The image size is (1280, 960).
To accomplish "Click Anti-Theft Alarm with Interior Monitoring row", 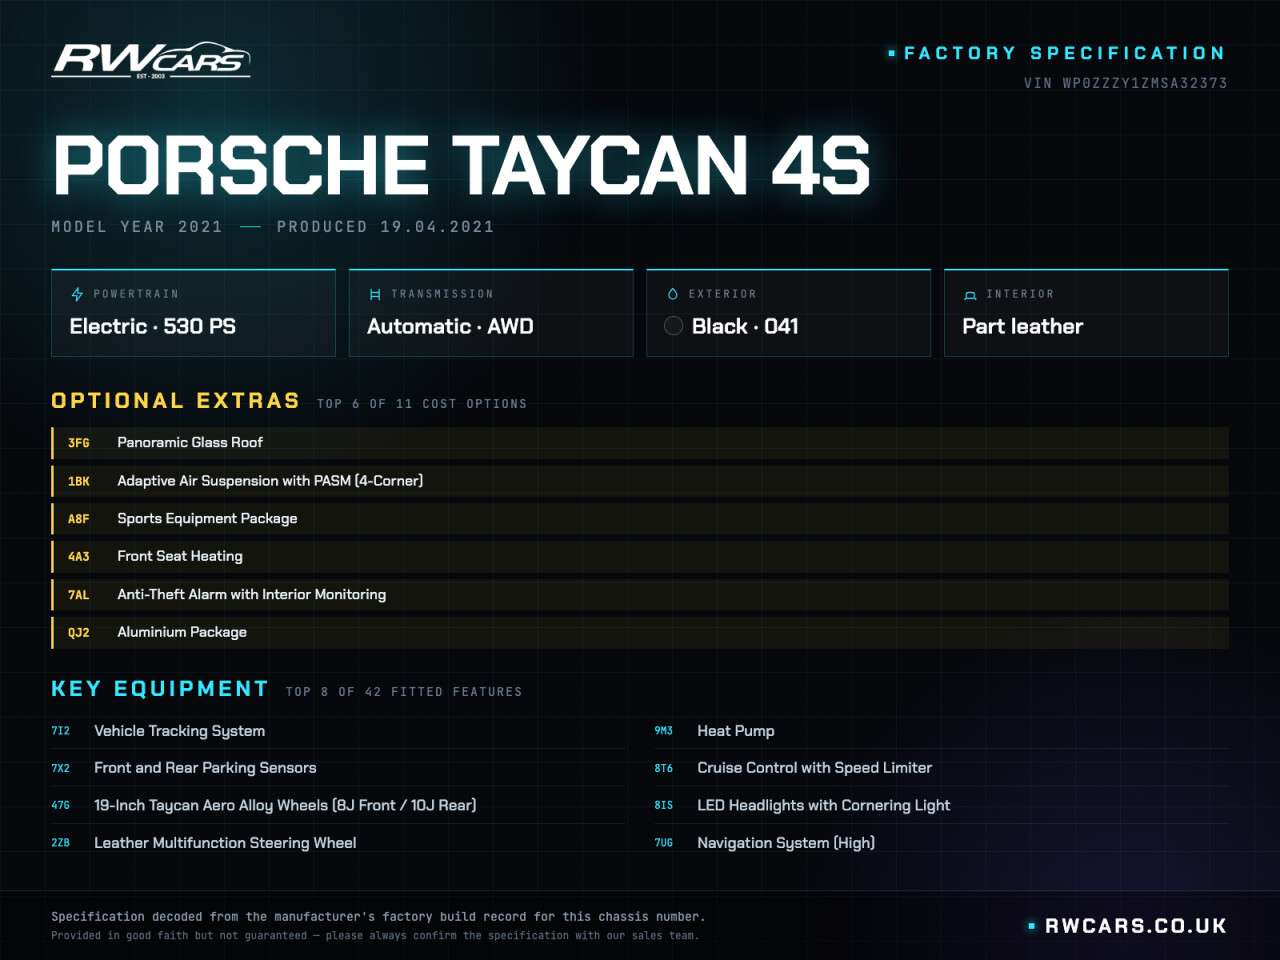I will click(x=640, y=595).
